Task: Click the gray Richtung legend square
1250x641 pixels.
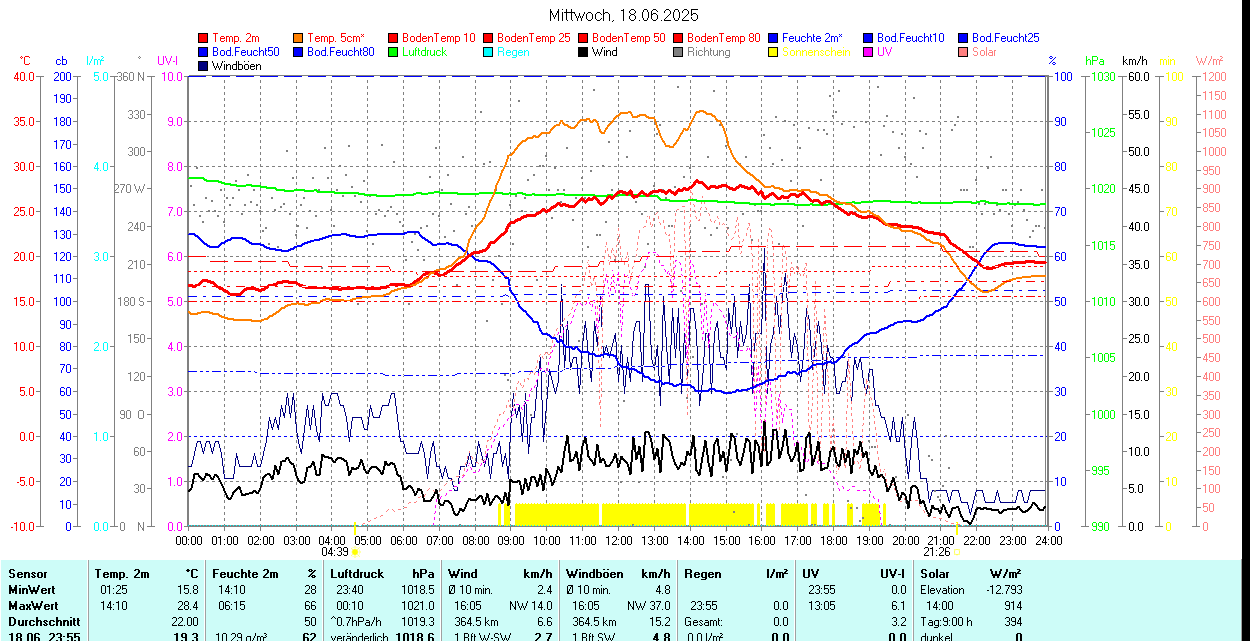Action: (x=679, y=52)
